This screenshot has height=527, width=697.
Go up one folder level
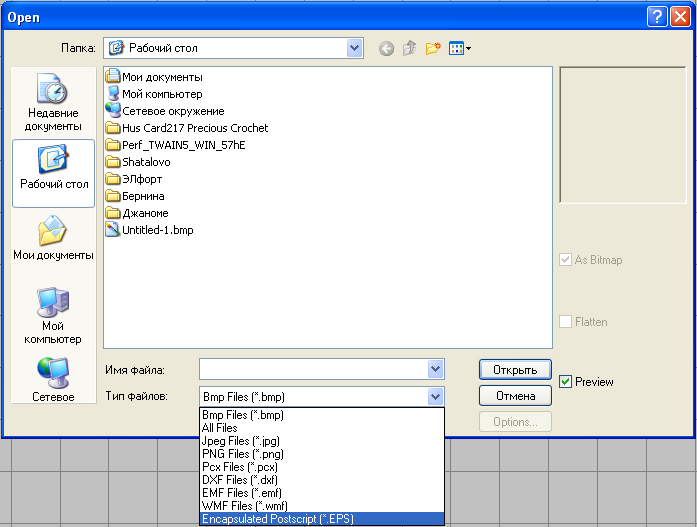pos(409,48)
